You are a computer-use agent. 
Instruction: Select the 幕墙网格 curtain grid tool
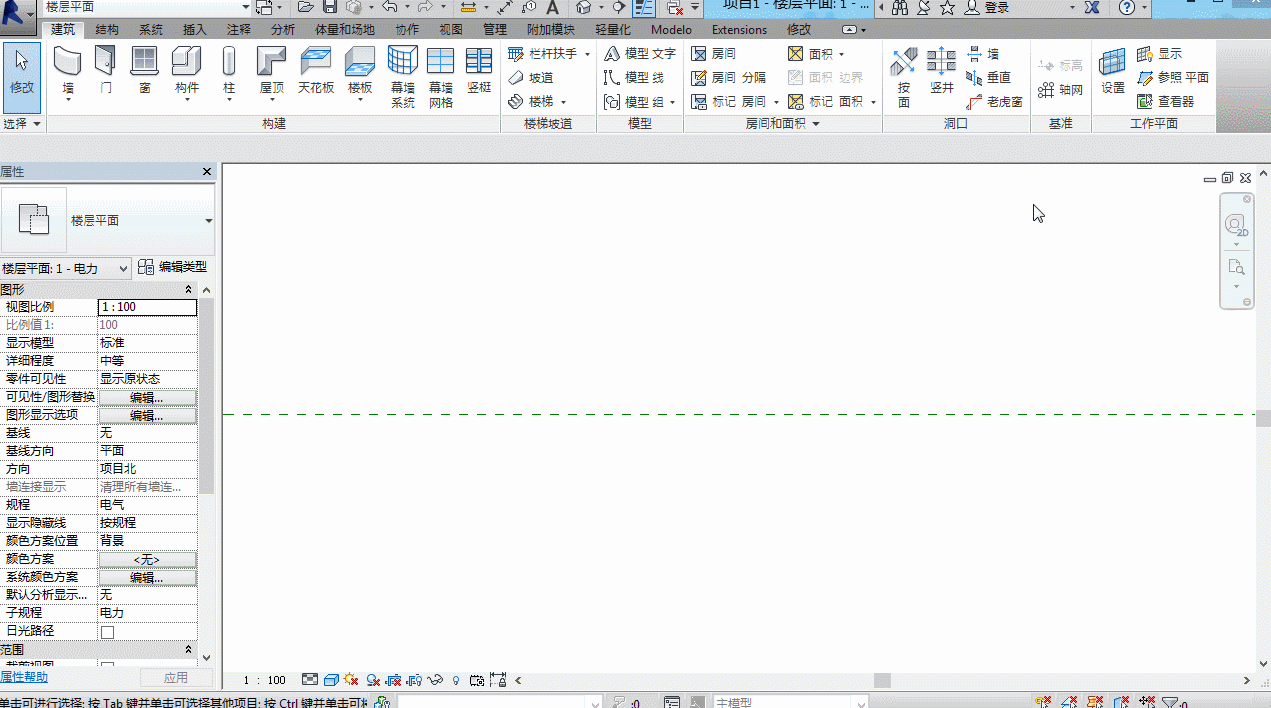441,78
